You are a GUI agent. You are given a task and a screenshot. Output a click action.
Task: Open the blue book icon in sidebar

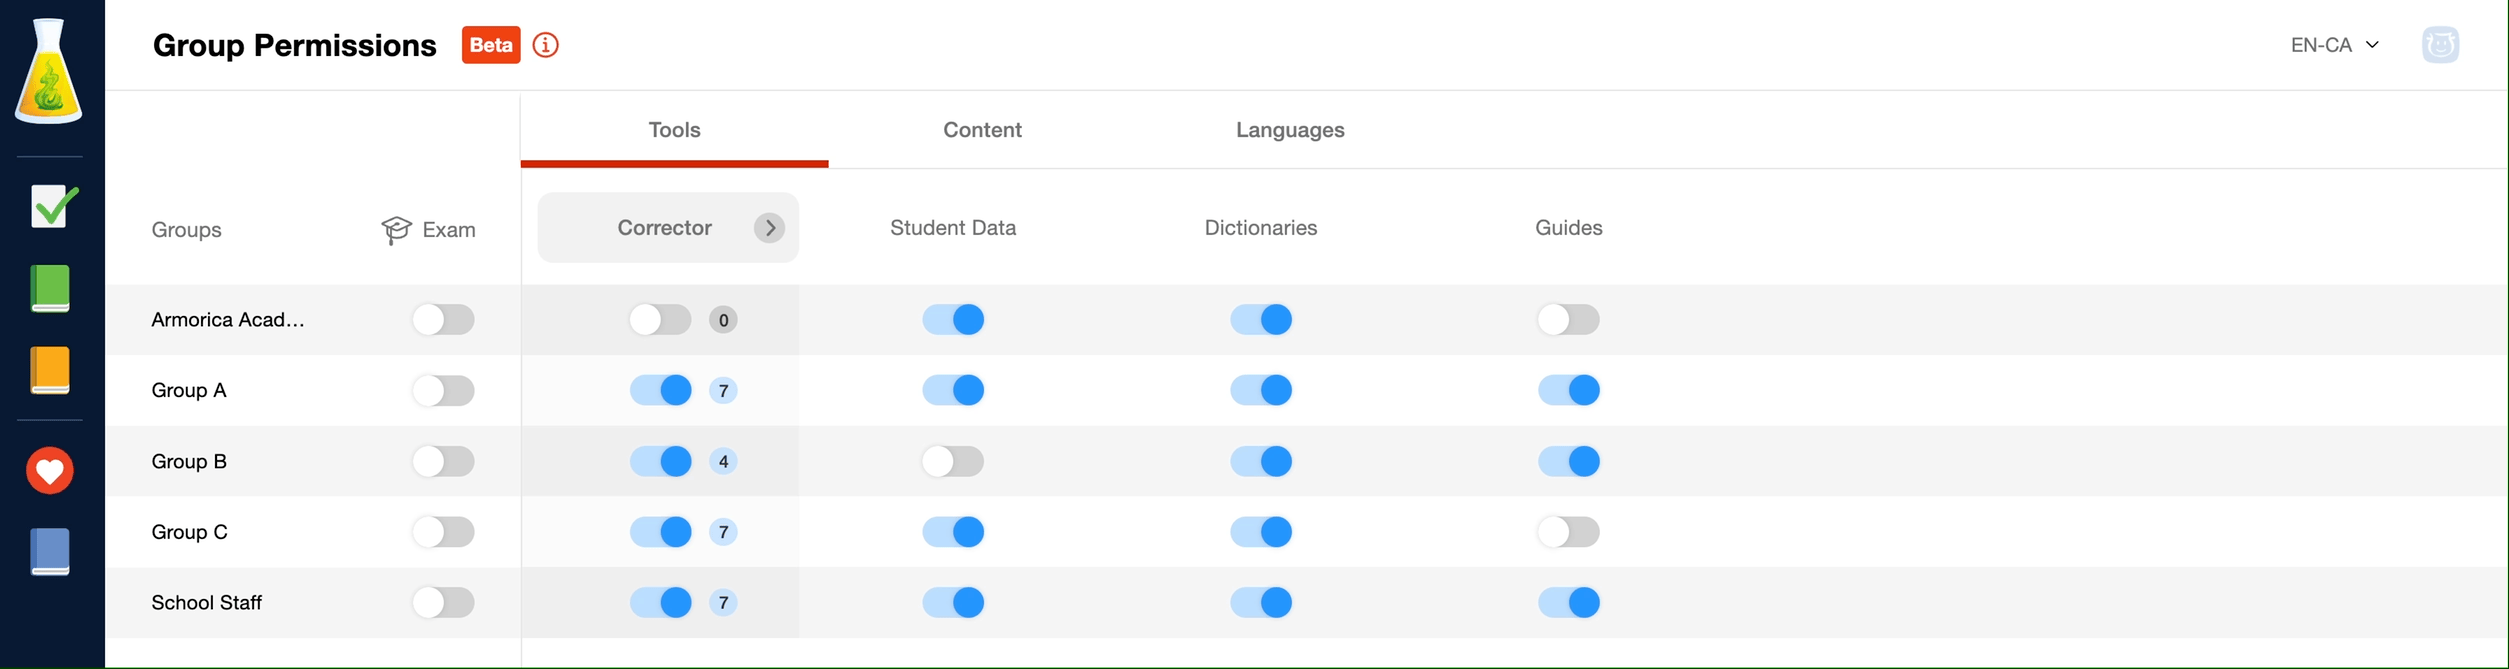pos(50,552)
